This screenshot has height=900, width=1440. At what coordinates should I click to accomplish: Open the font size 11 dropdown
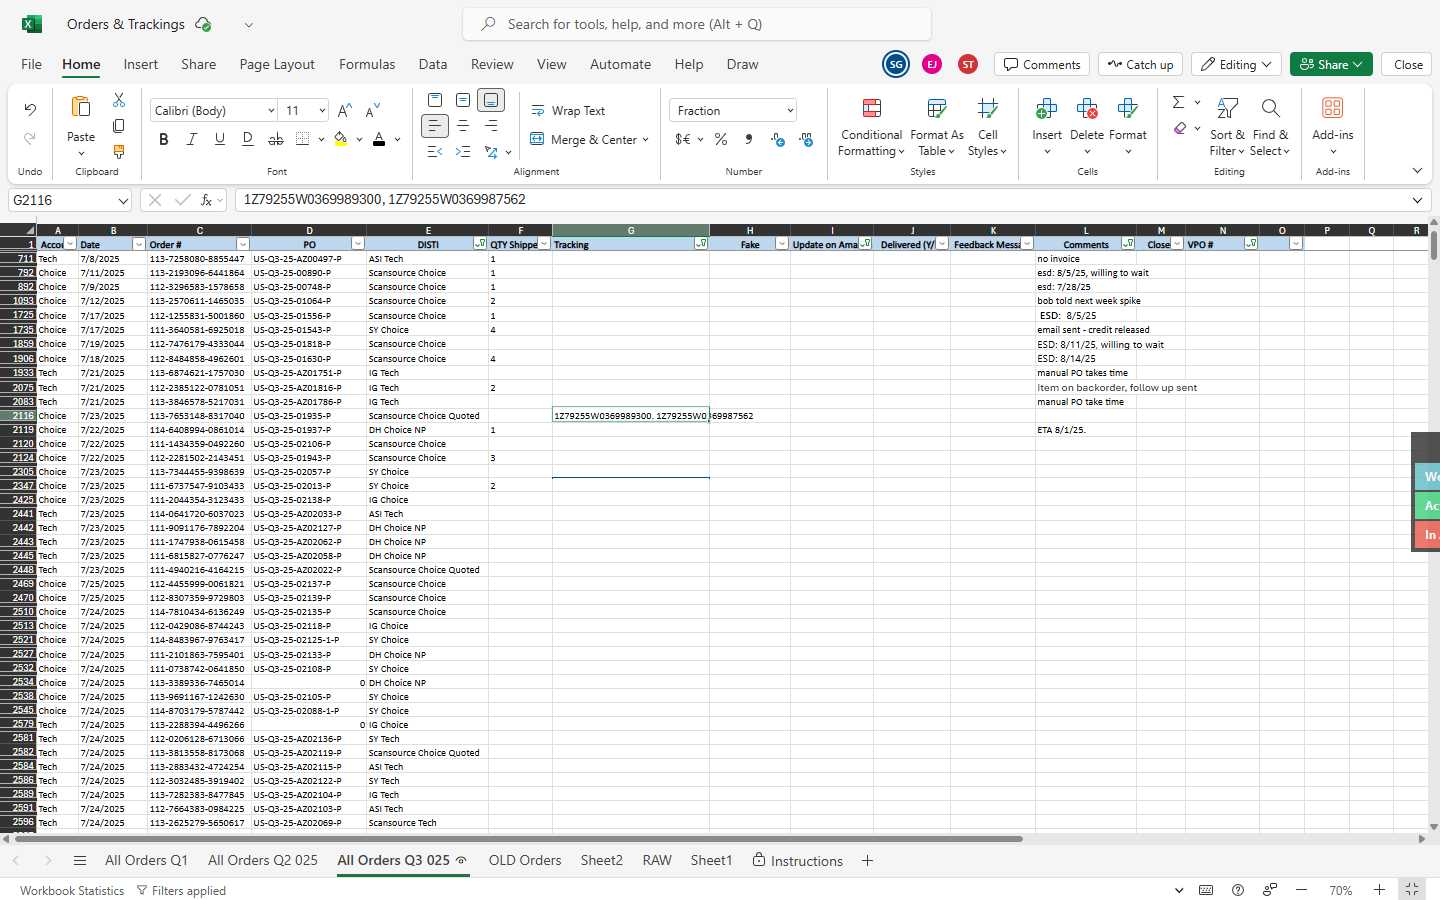(x=321, y=111)
